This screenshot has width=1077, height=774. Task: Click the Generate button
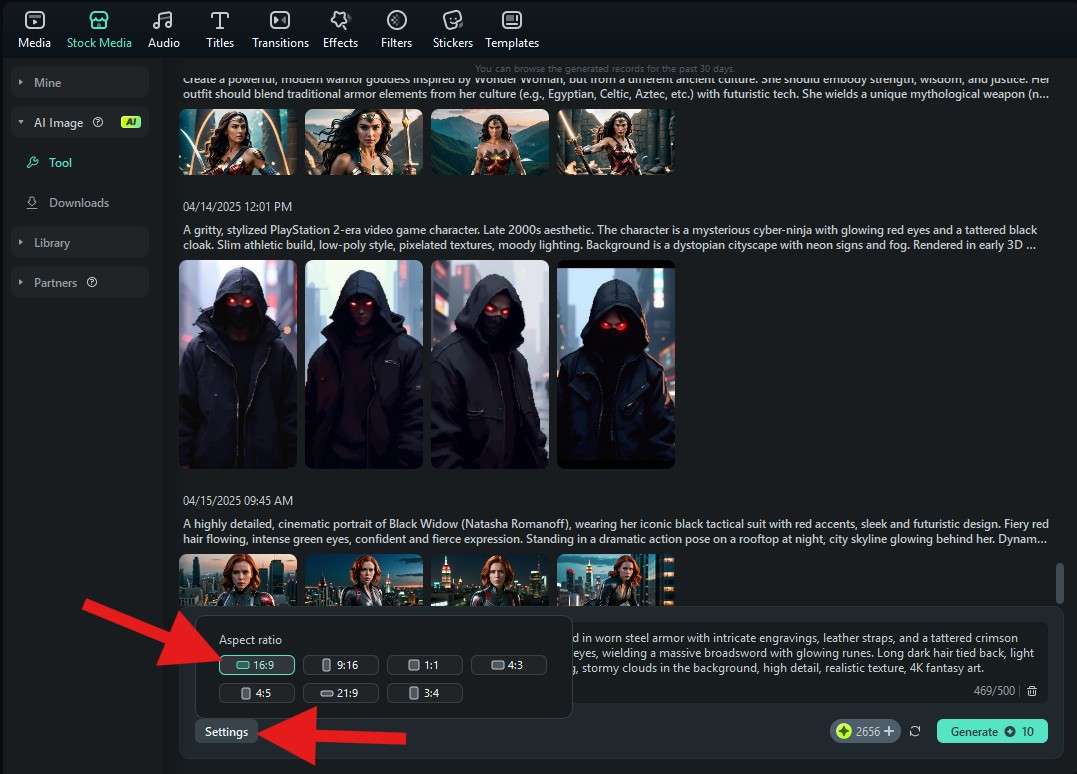(992, 731)
